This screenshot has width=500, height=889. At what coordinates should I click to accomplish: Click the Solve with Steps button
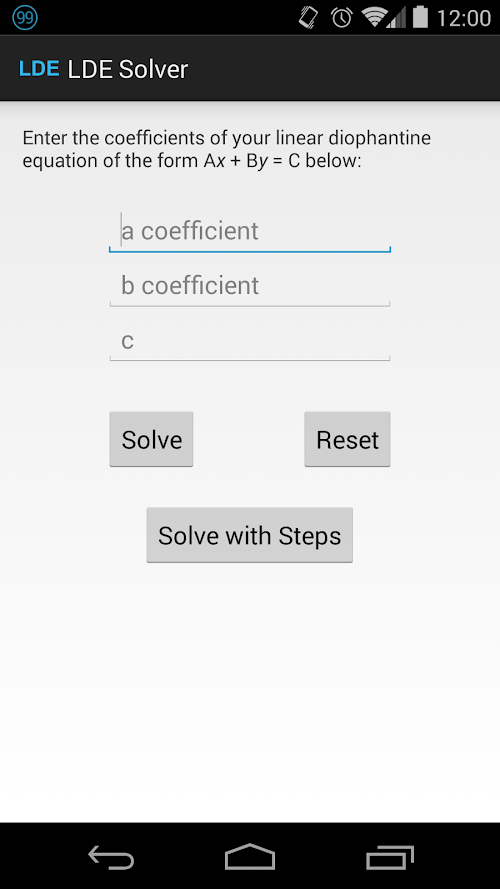click(249, 535)
